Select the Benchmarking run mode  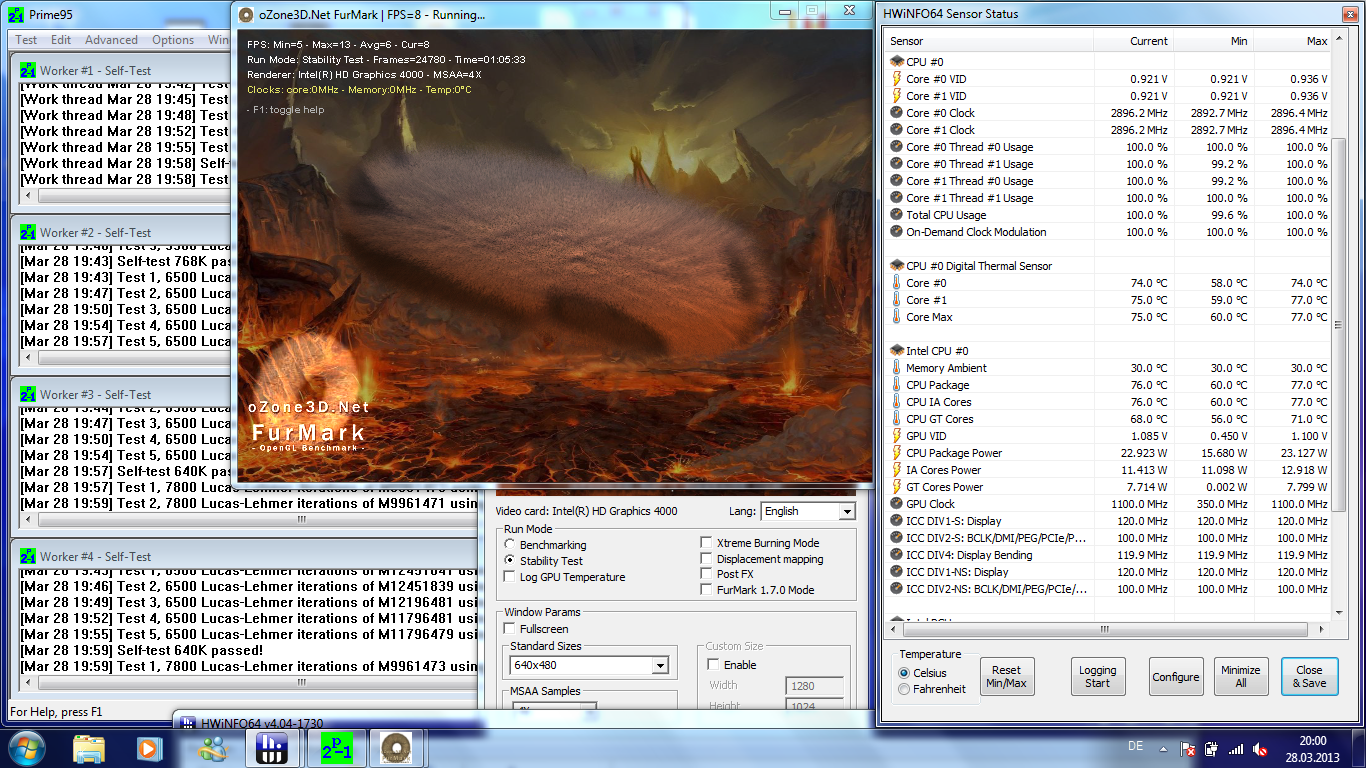[510, 545]
